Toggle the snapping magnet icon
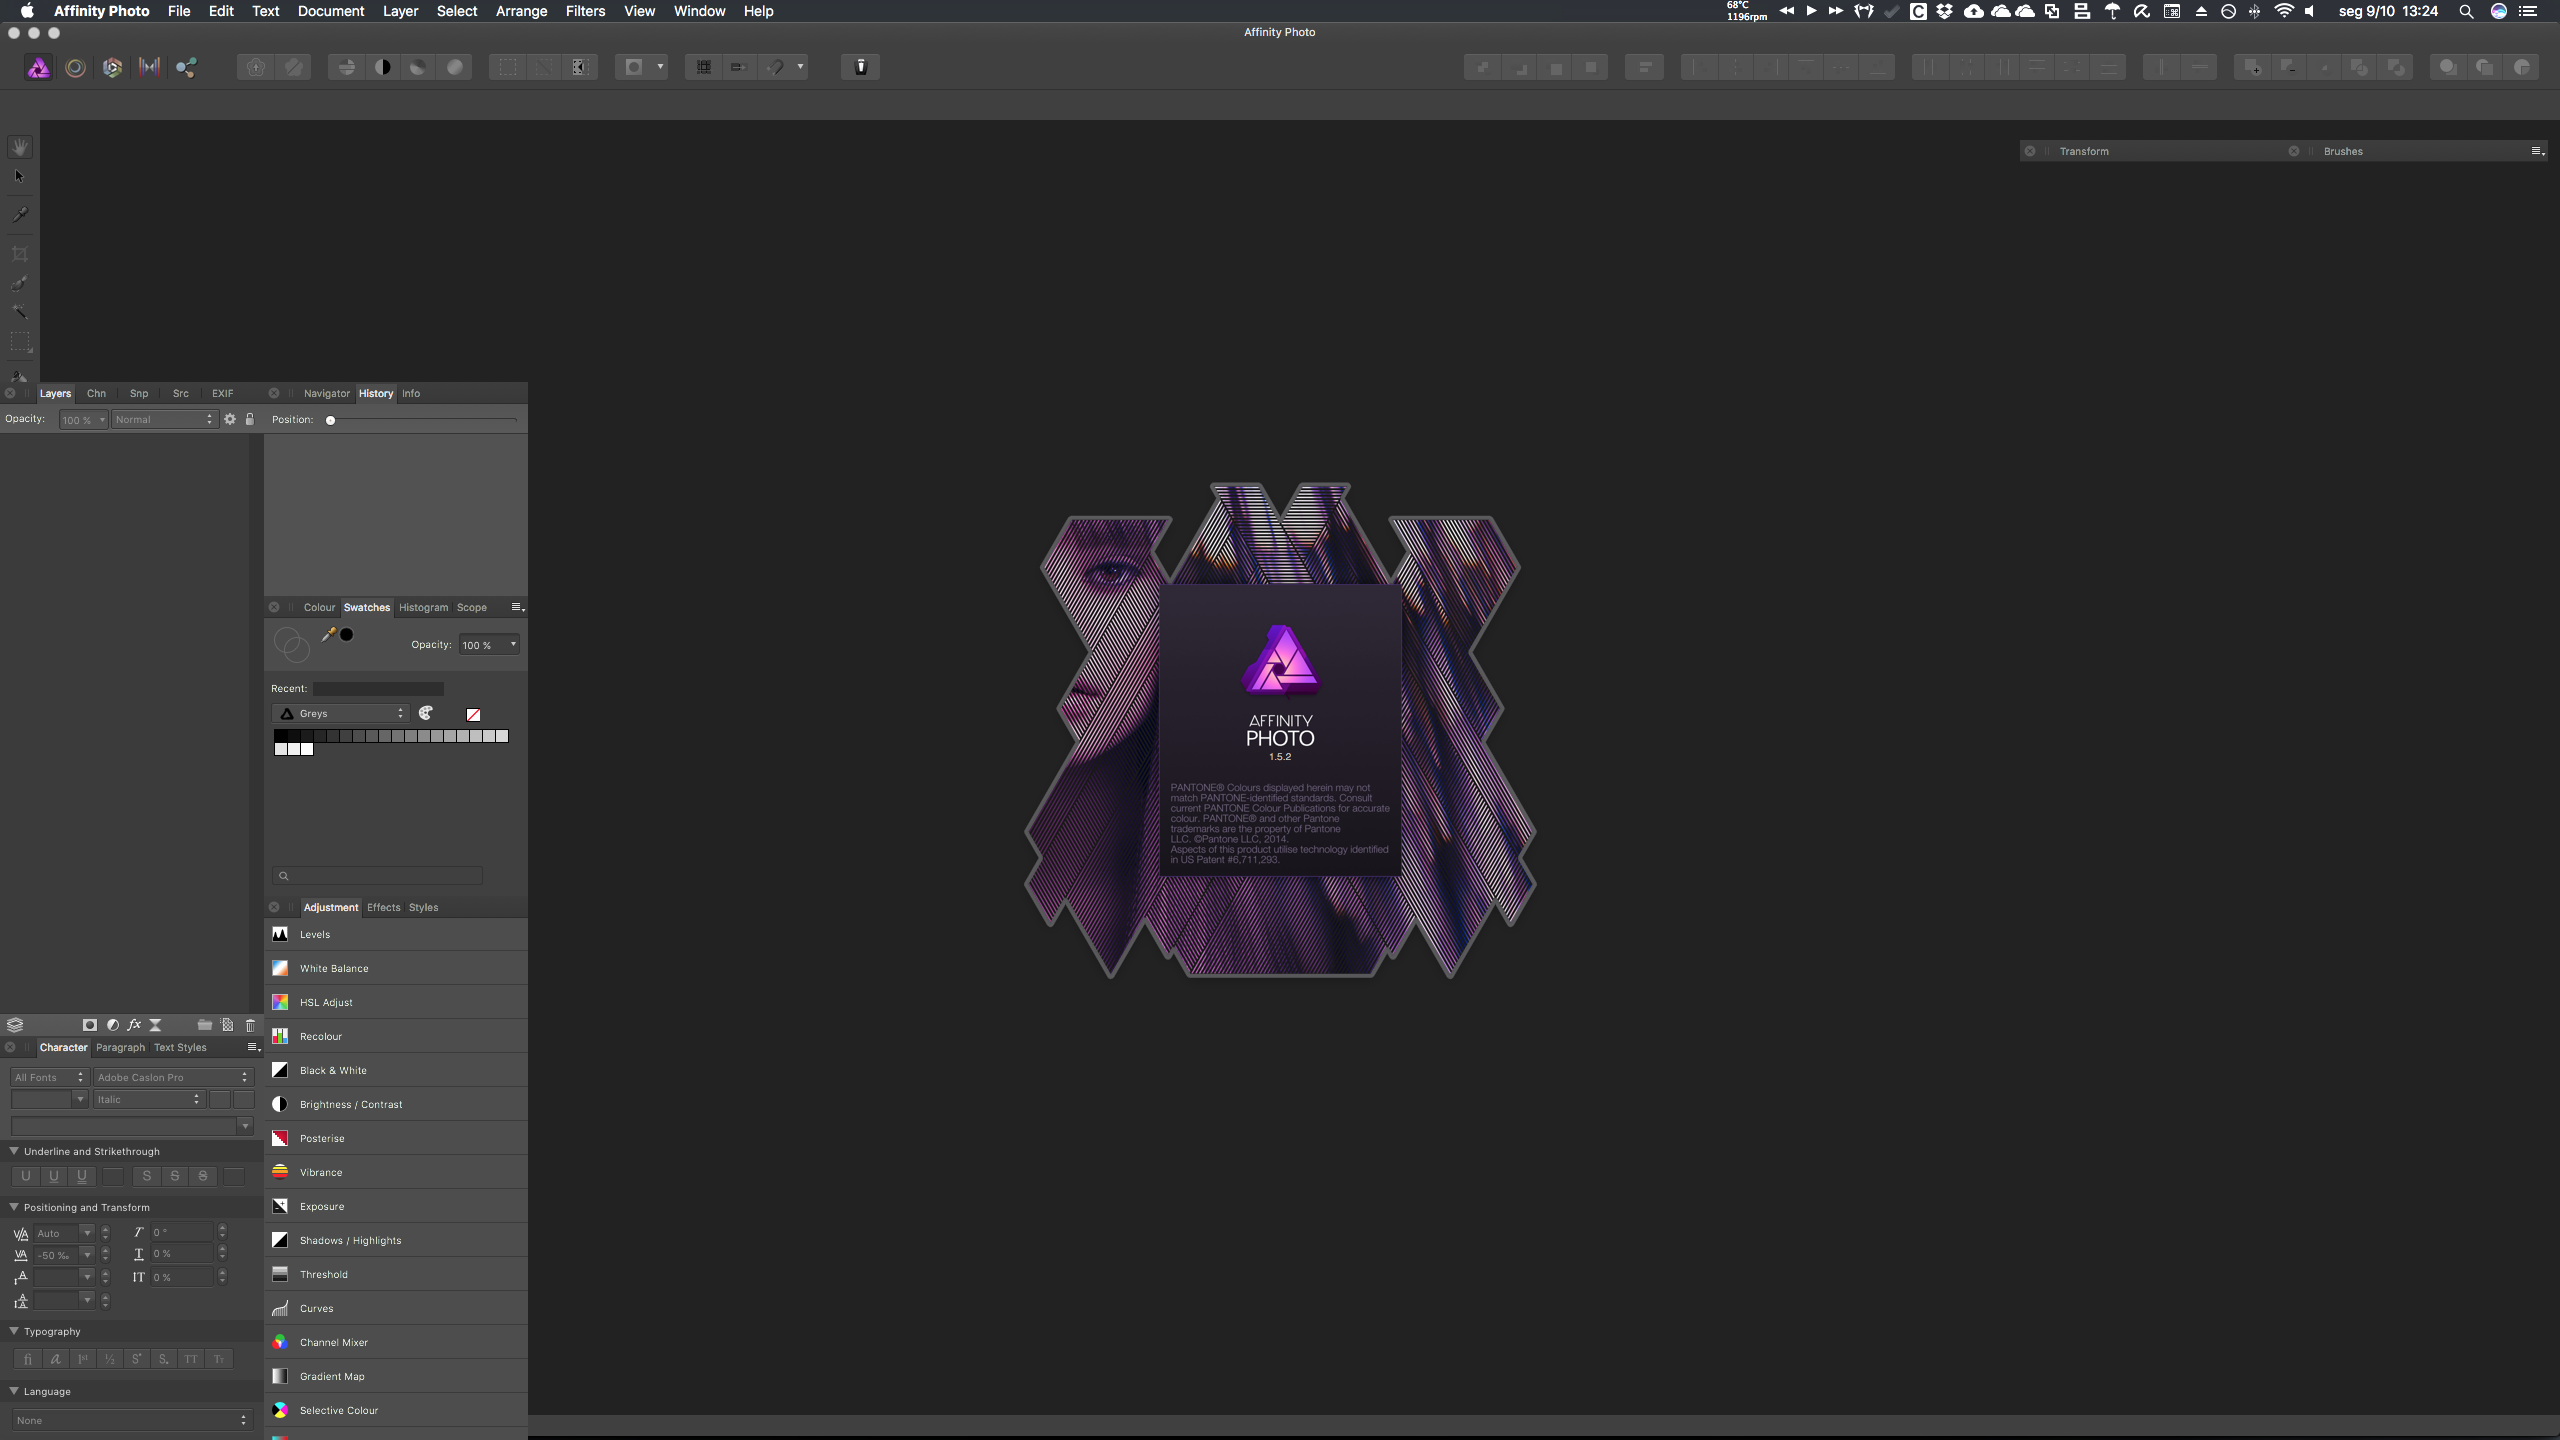Viewport: 2560px width, 1440px height. (776, 67)
